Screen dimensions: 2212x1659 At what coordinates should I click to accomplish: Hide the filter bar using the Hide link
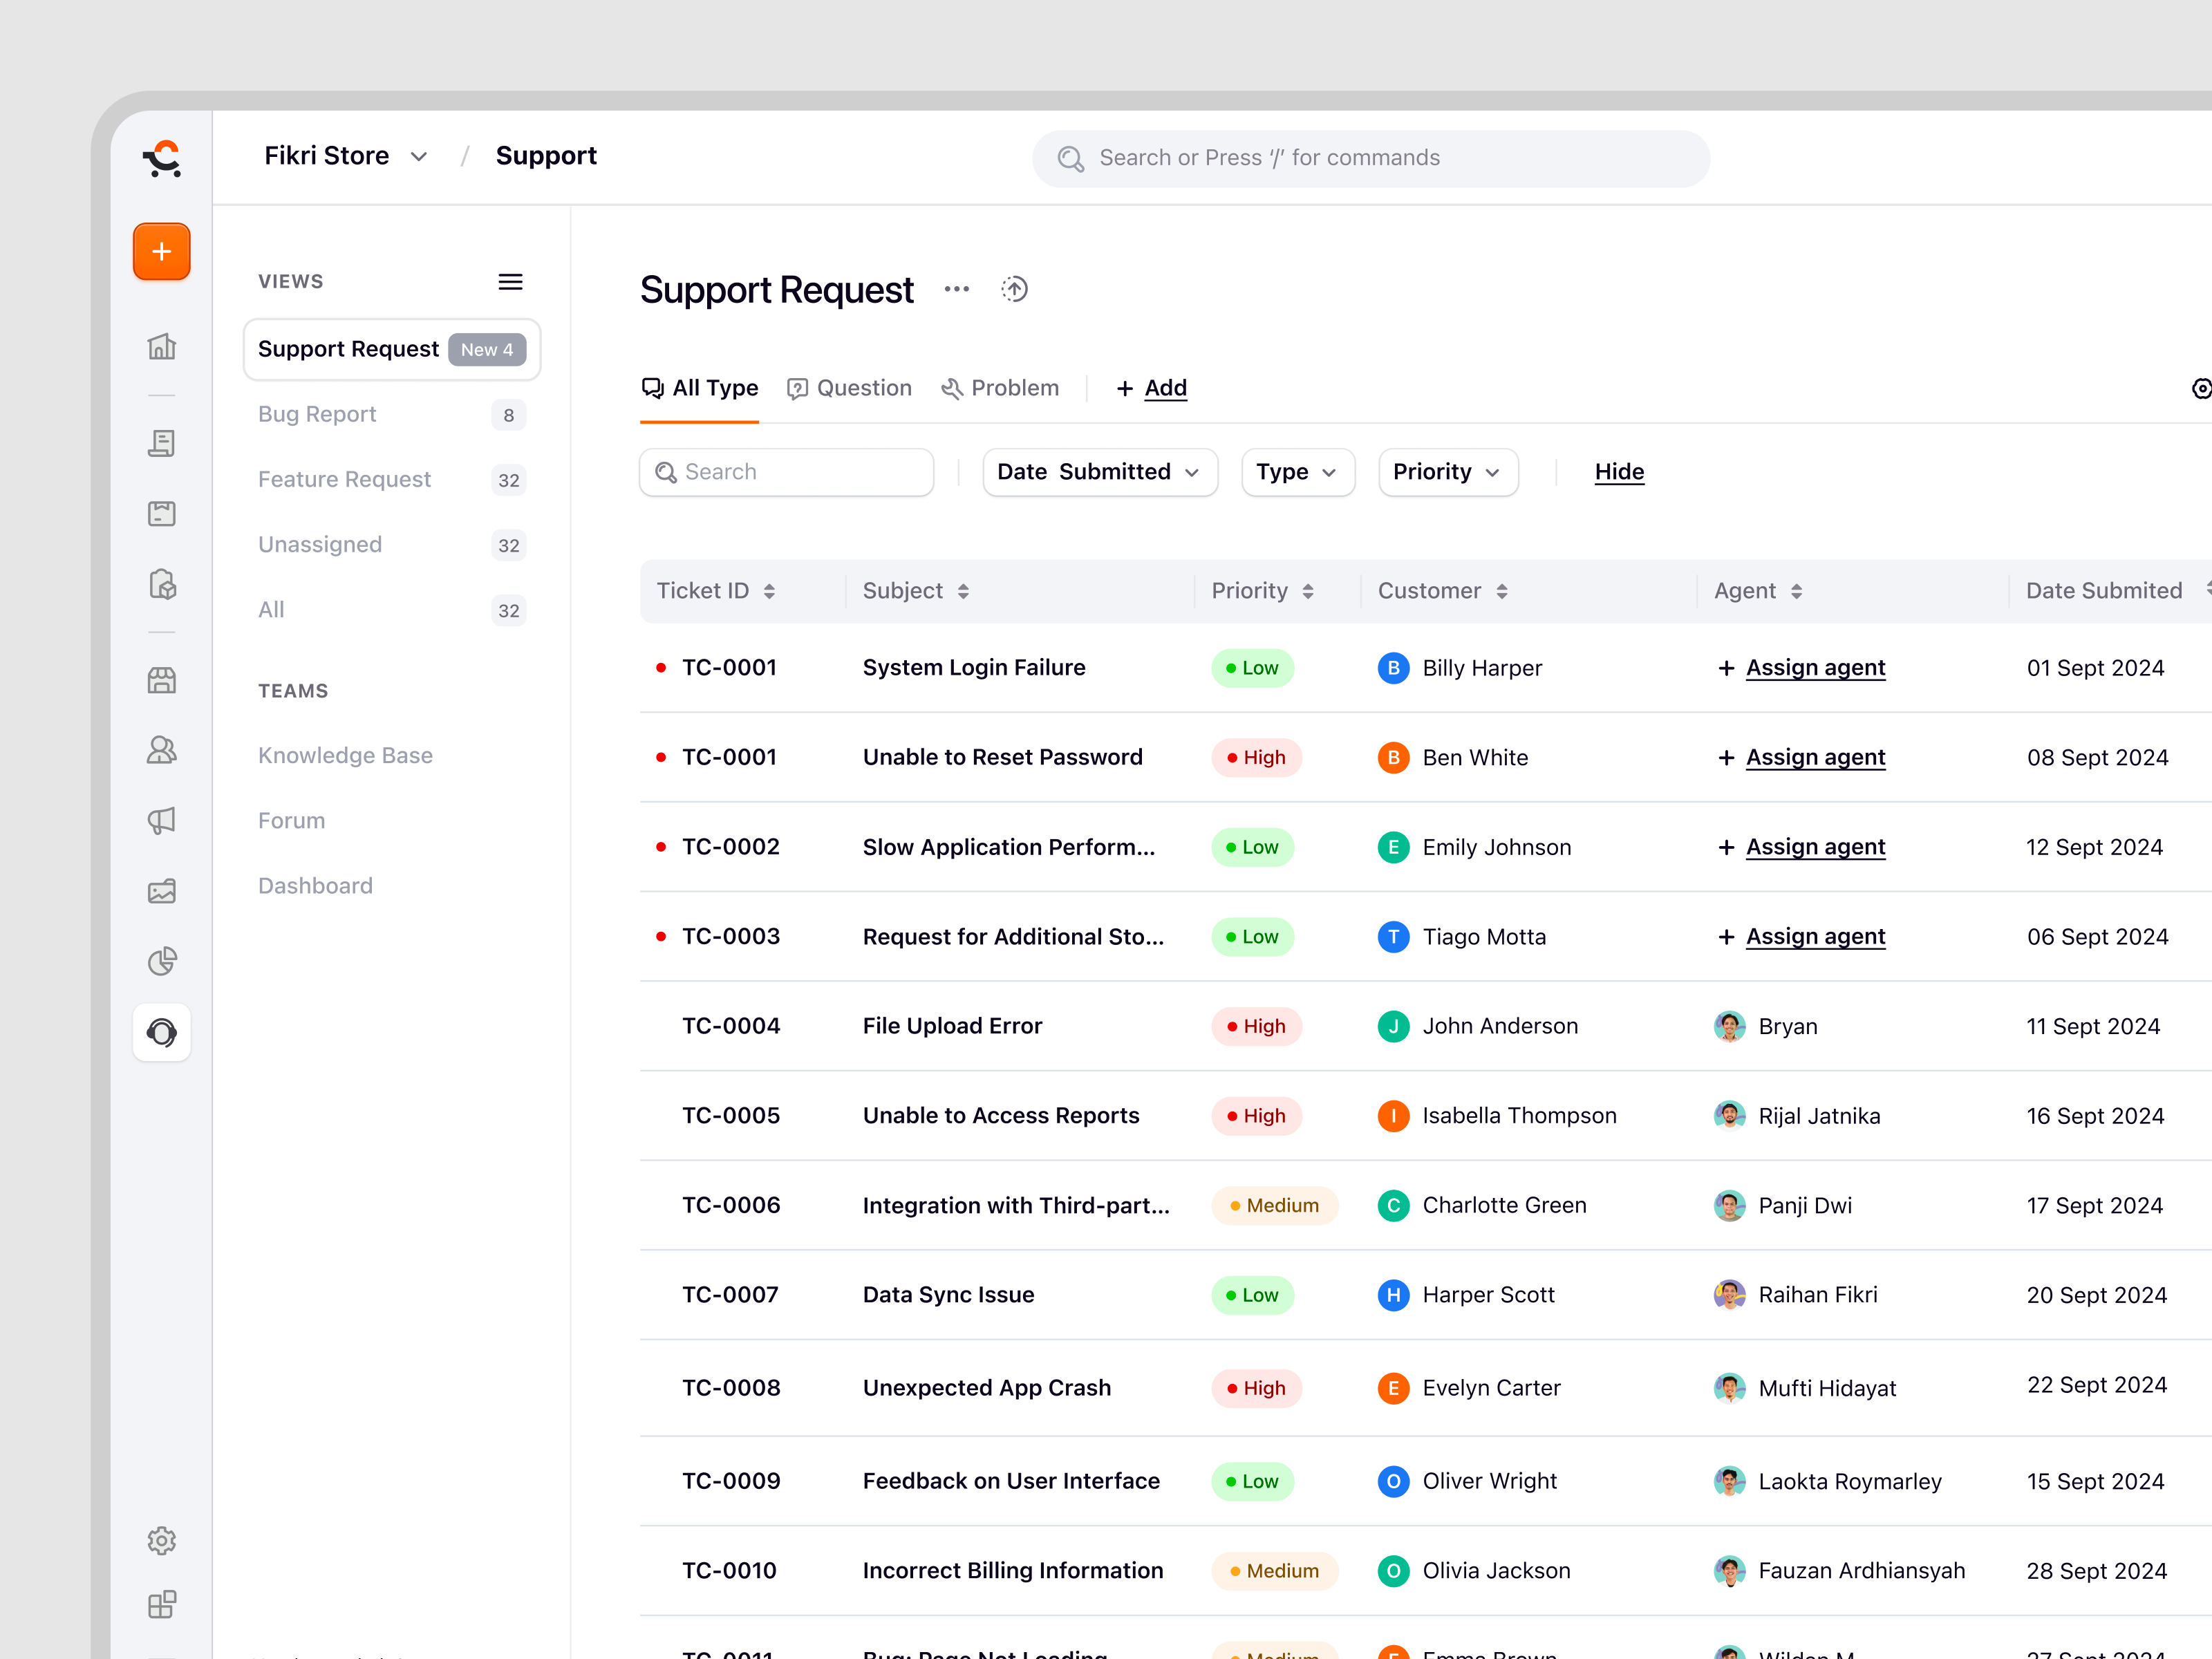(1618, 472)
